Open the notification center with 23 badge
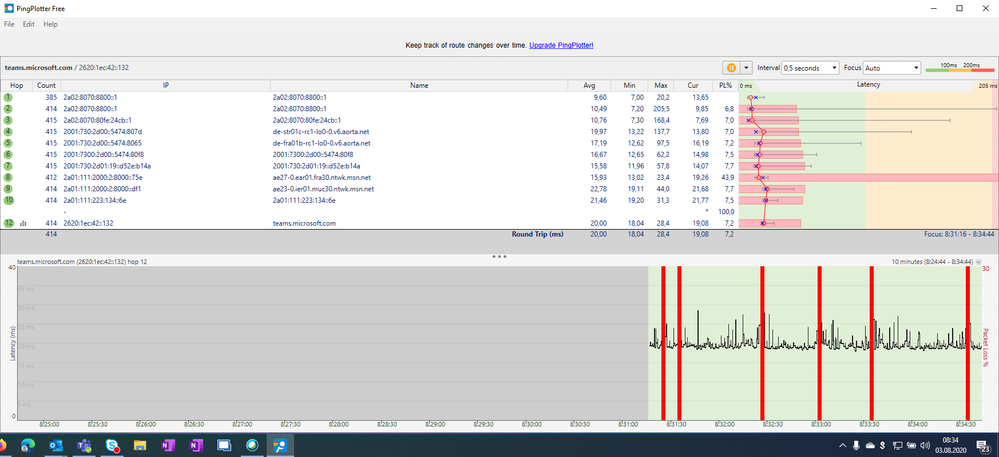 tap(982, 445)
